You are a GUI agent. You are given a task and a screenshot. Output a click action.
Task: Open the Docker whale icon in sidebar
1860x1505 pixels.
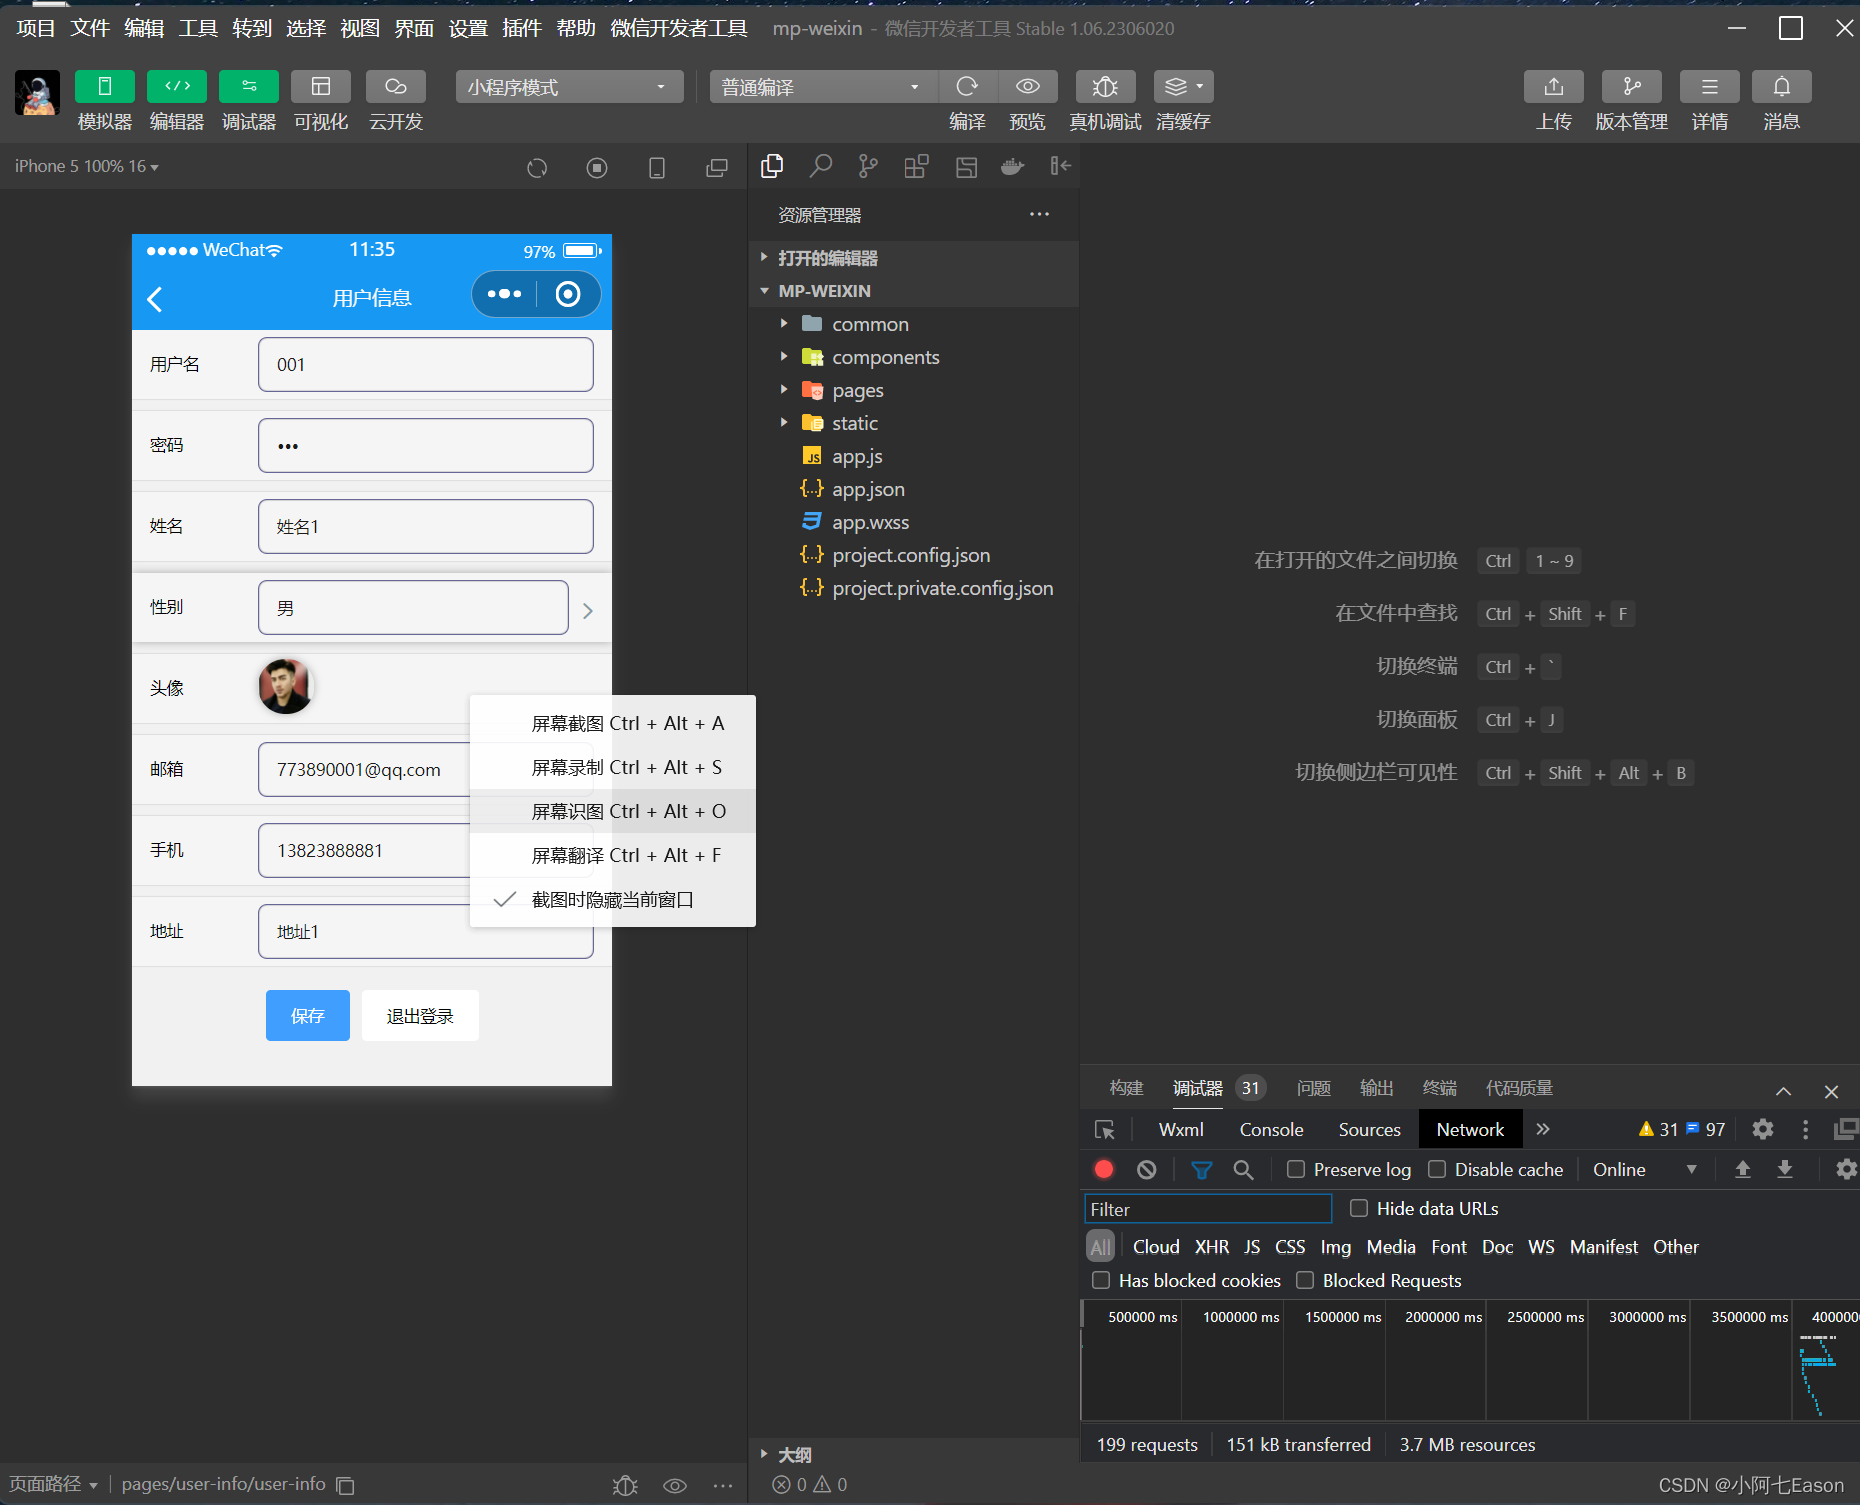1013,166
